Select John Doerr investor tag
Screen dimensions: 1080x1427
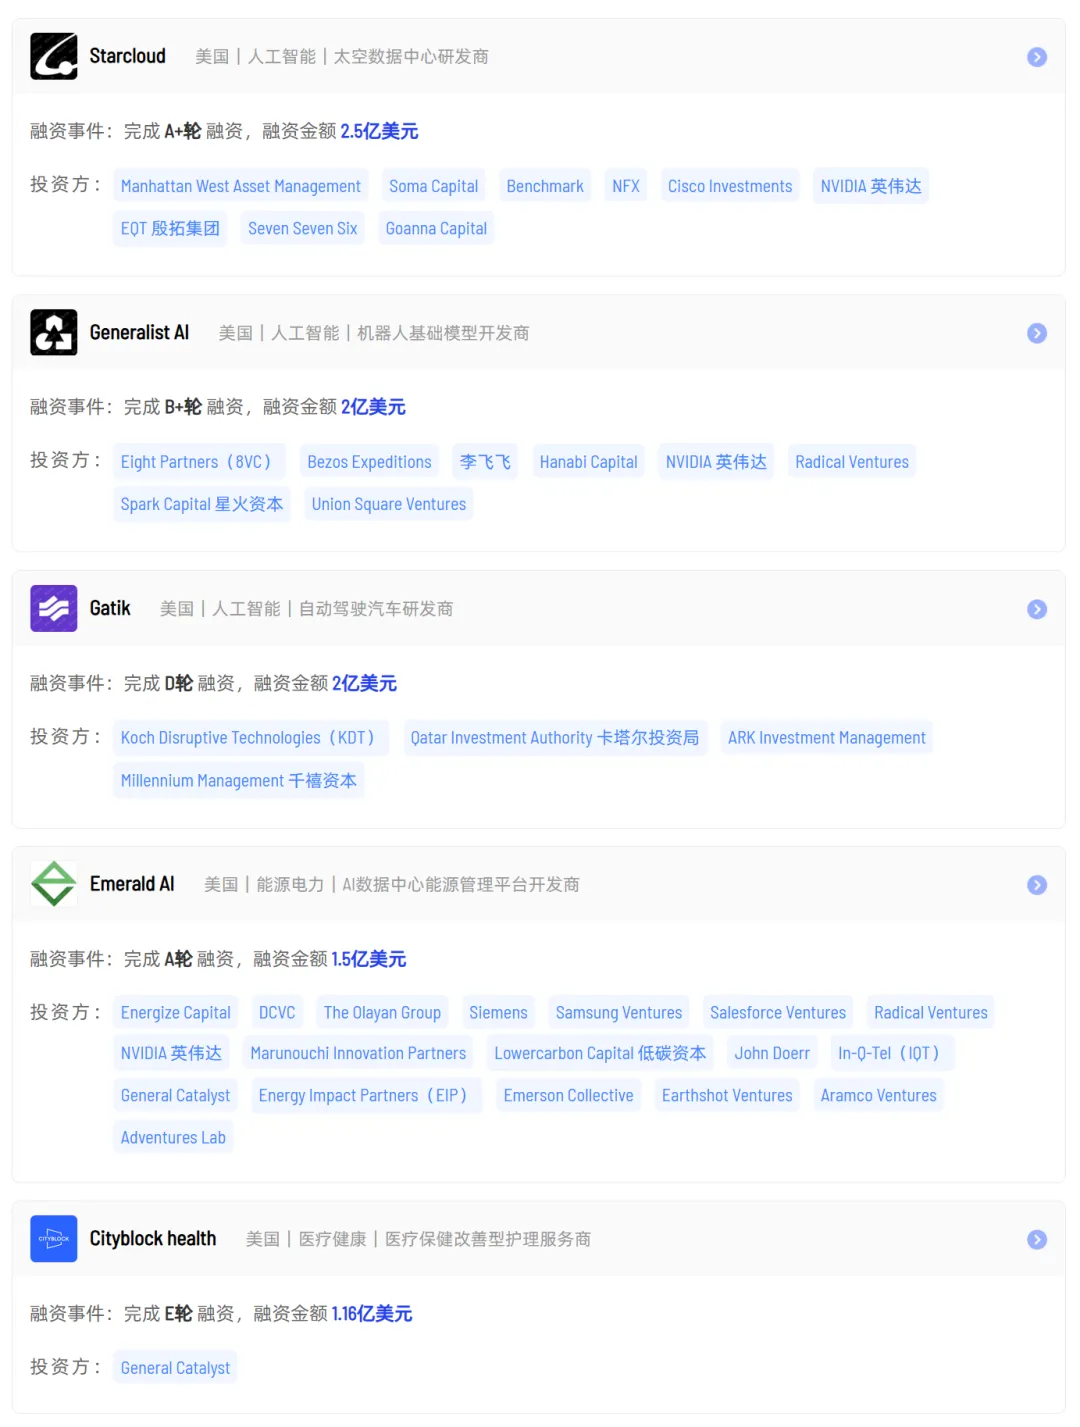point(772,1053)
